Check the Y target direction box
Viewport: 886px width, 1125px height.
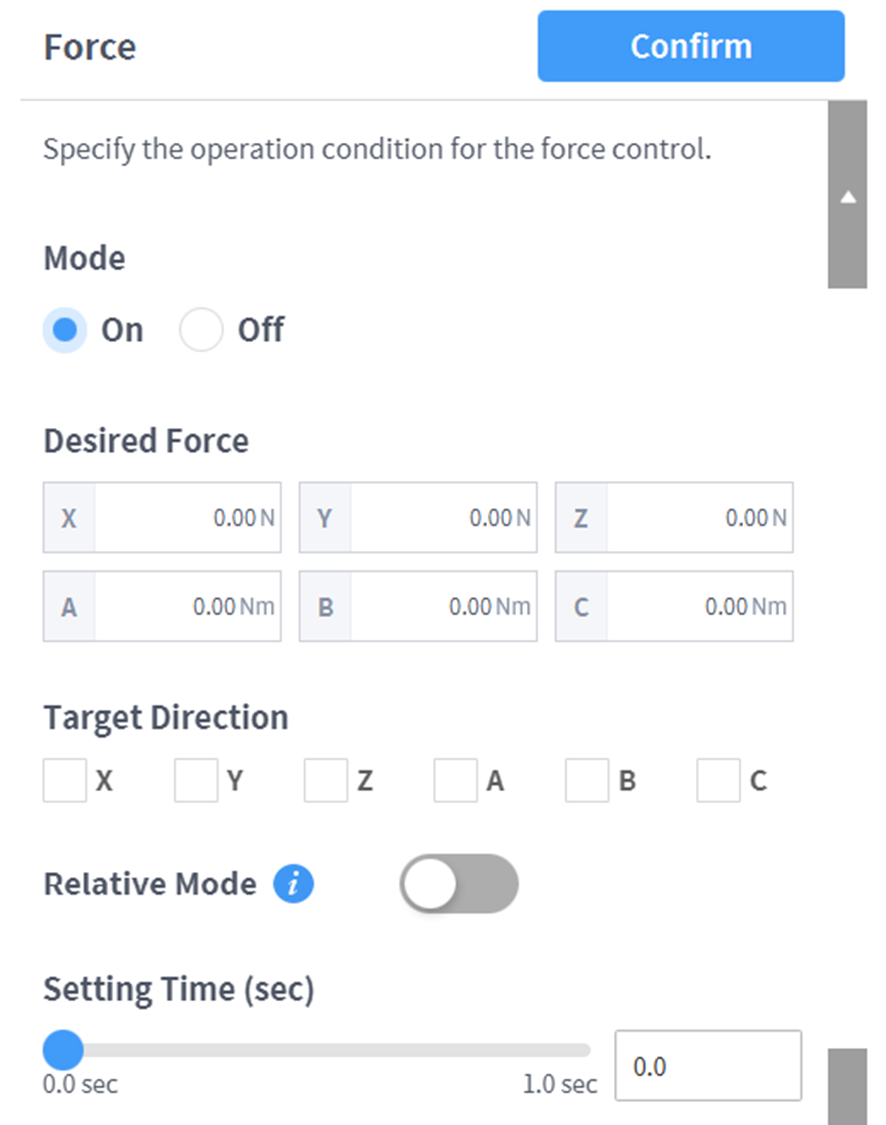pos(196,781)
